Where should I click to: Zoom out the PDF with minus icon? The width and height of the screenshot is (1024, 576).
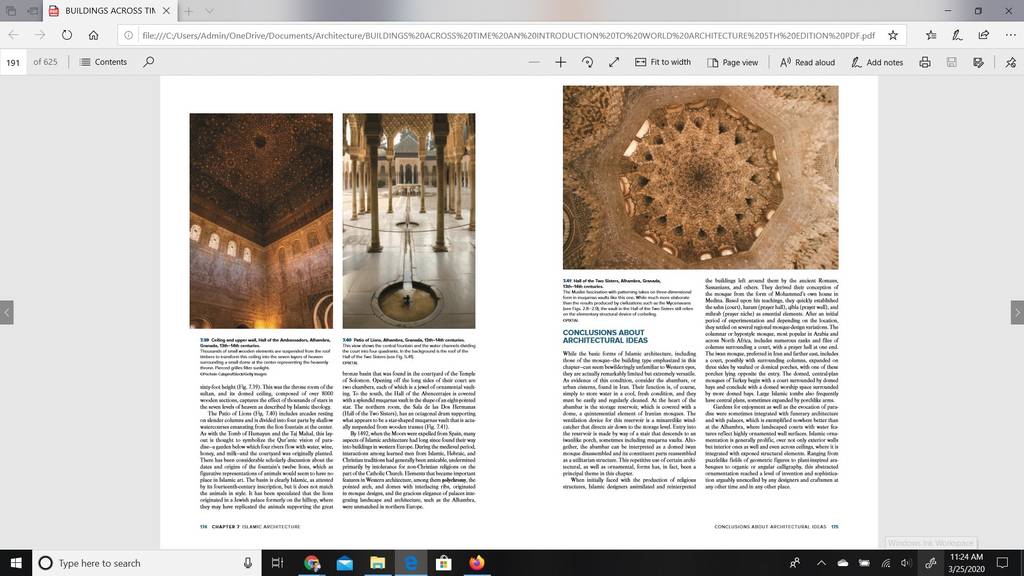click(534, 62)
